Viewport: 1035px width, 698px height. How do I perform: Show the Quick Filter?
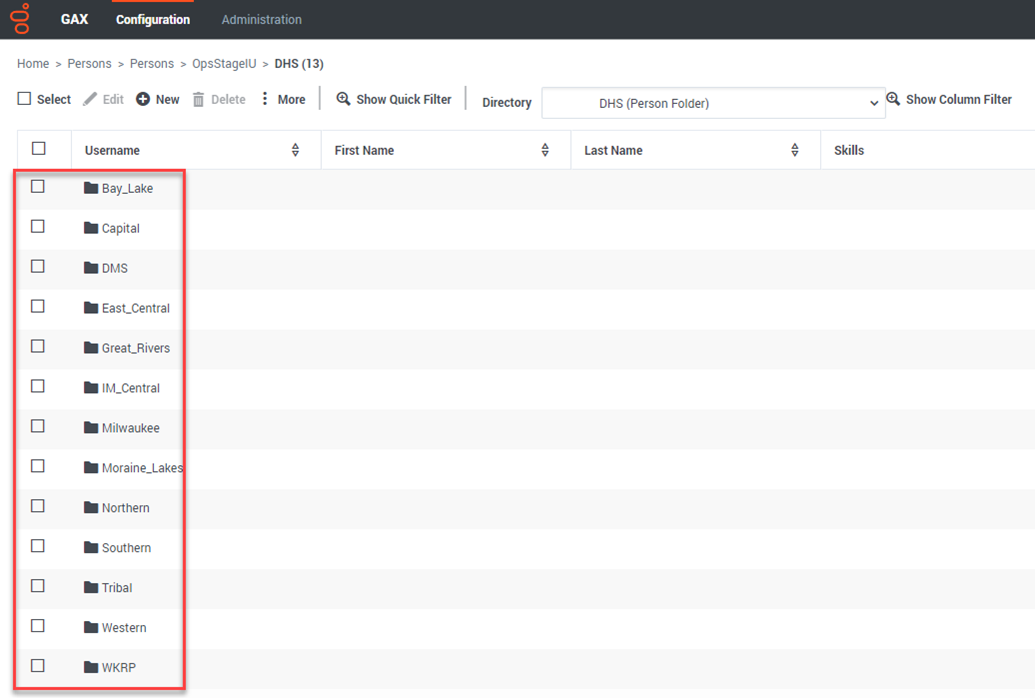(x=394, y=99)
